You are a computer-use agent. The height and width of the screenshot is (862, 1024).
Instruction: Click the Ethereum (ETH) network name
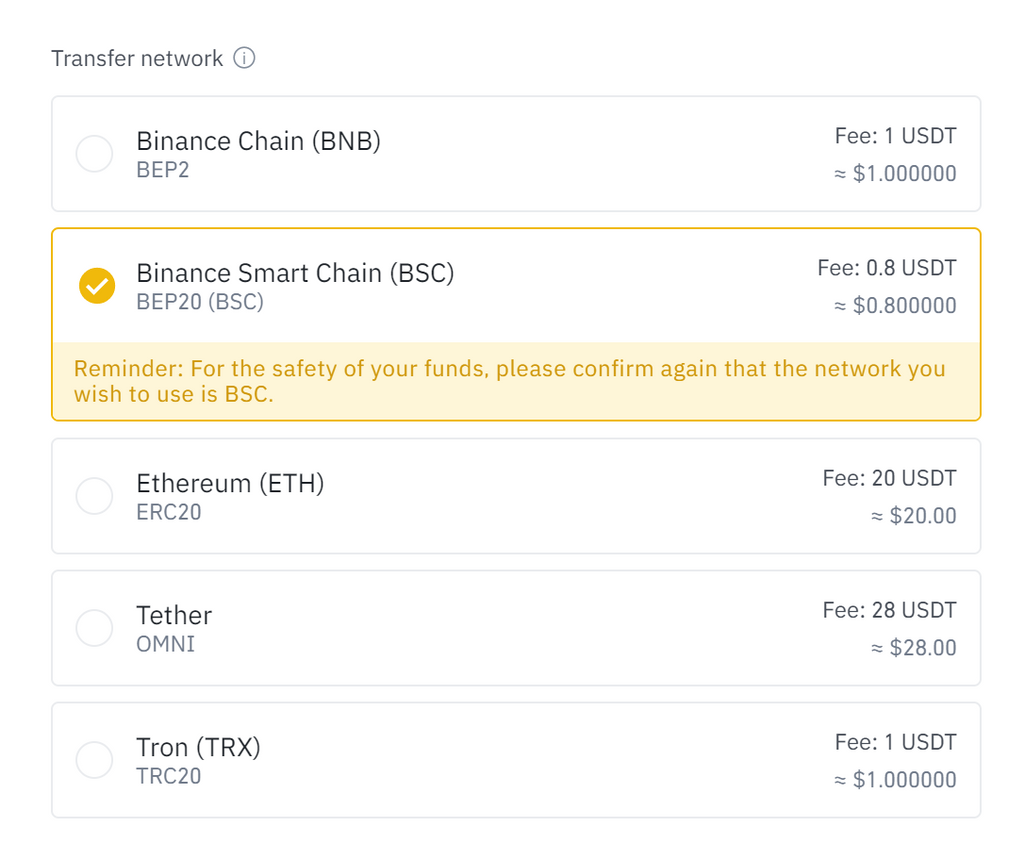click(231, 483)
